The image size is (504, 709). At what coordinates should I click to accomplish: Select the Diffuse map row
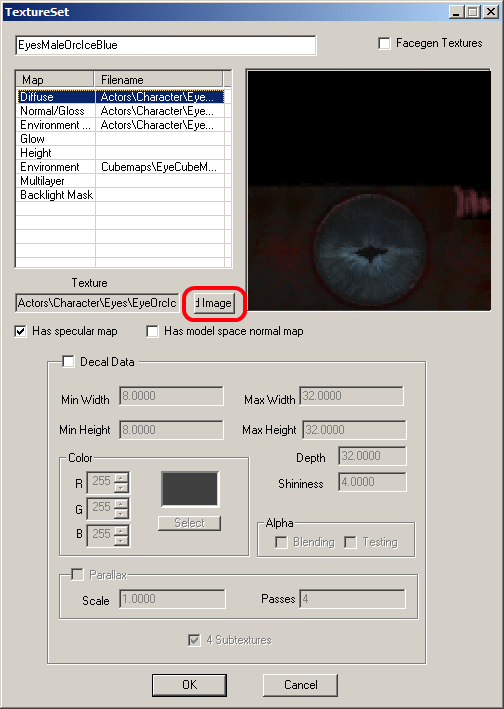coord(121,97)
